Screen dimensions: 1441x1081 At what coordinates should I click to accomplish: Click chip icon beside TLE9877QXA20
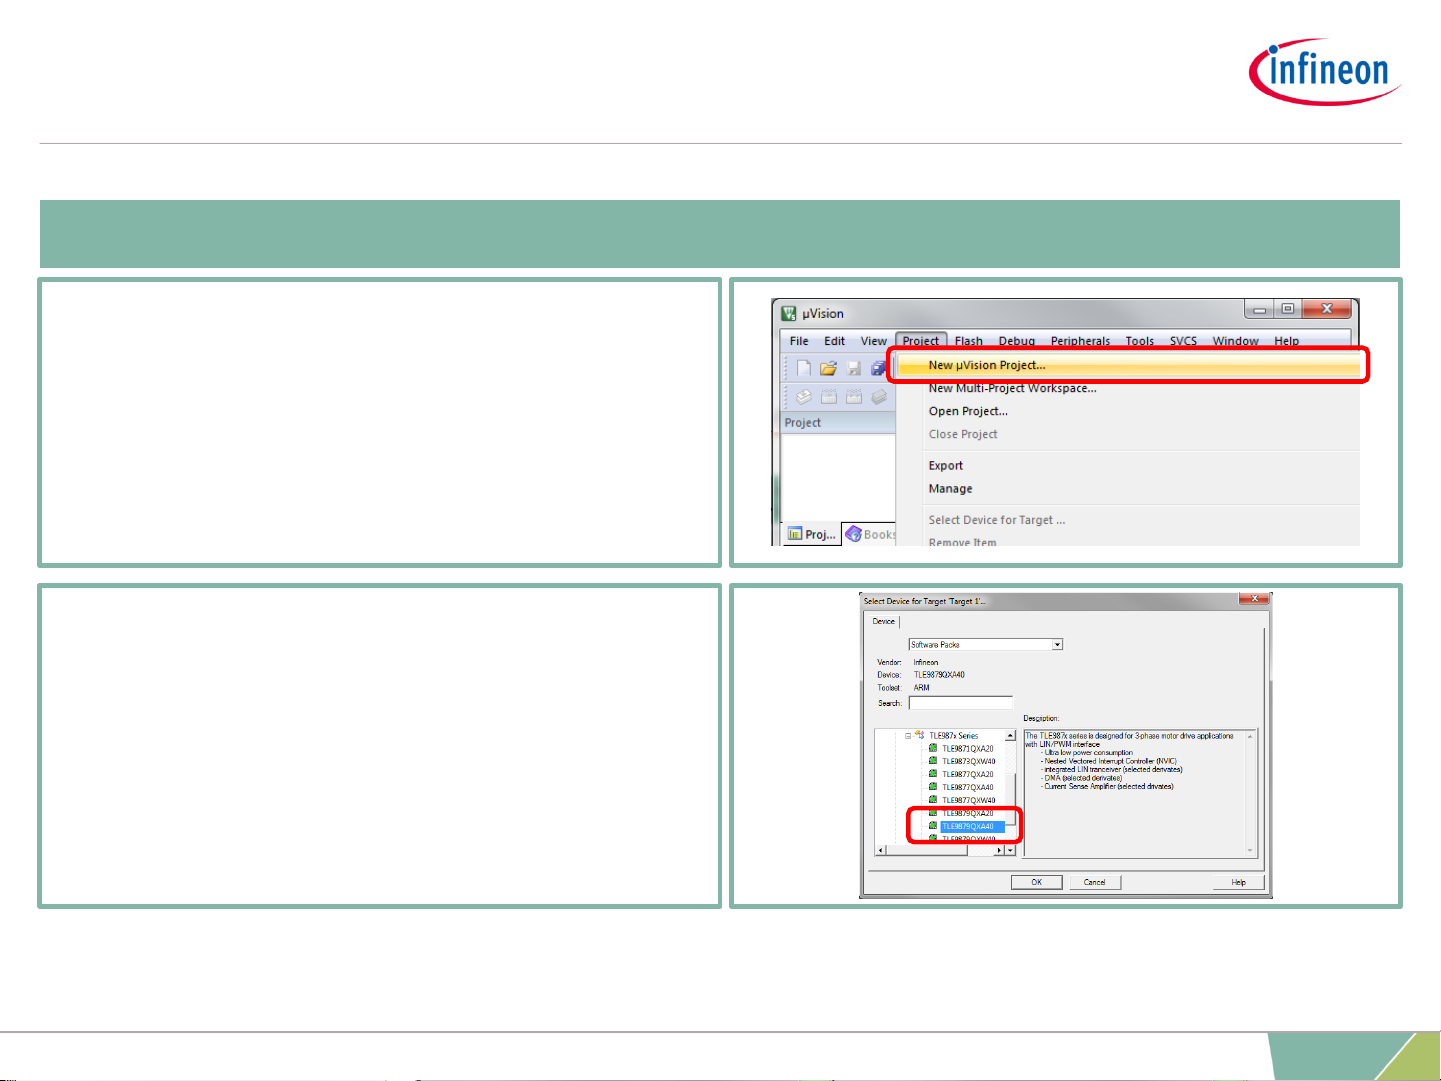pyautogui.click(x=933, y=774)
